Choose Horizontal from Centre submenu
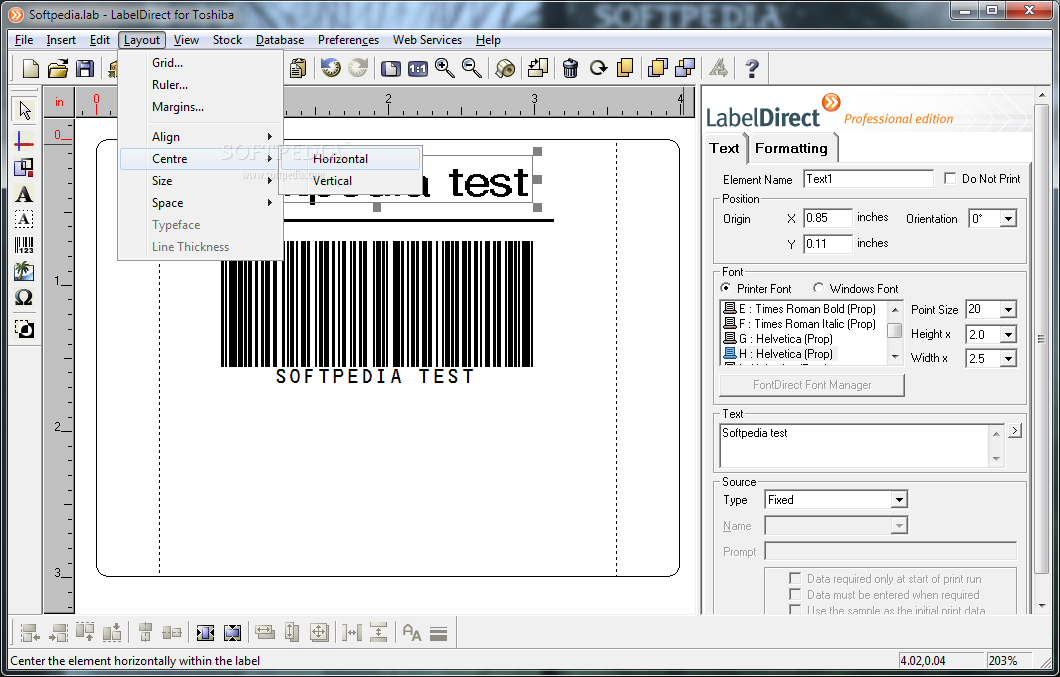1060x677 pixels. click(350, 159)
